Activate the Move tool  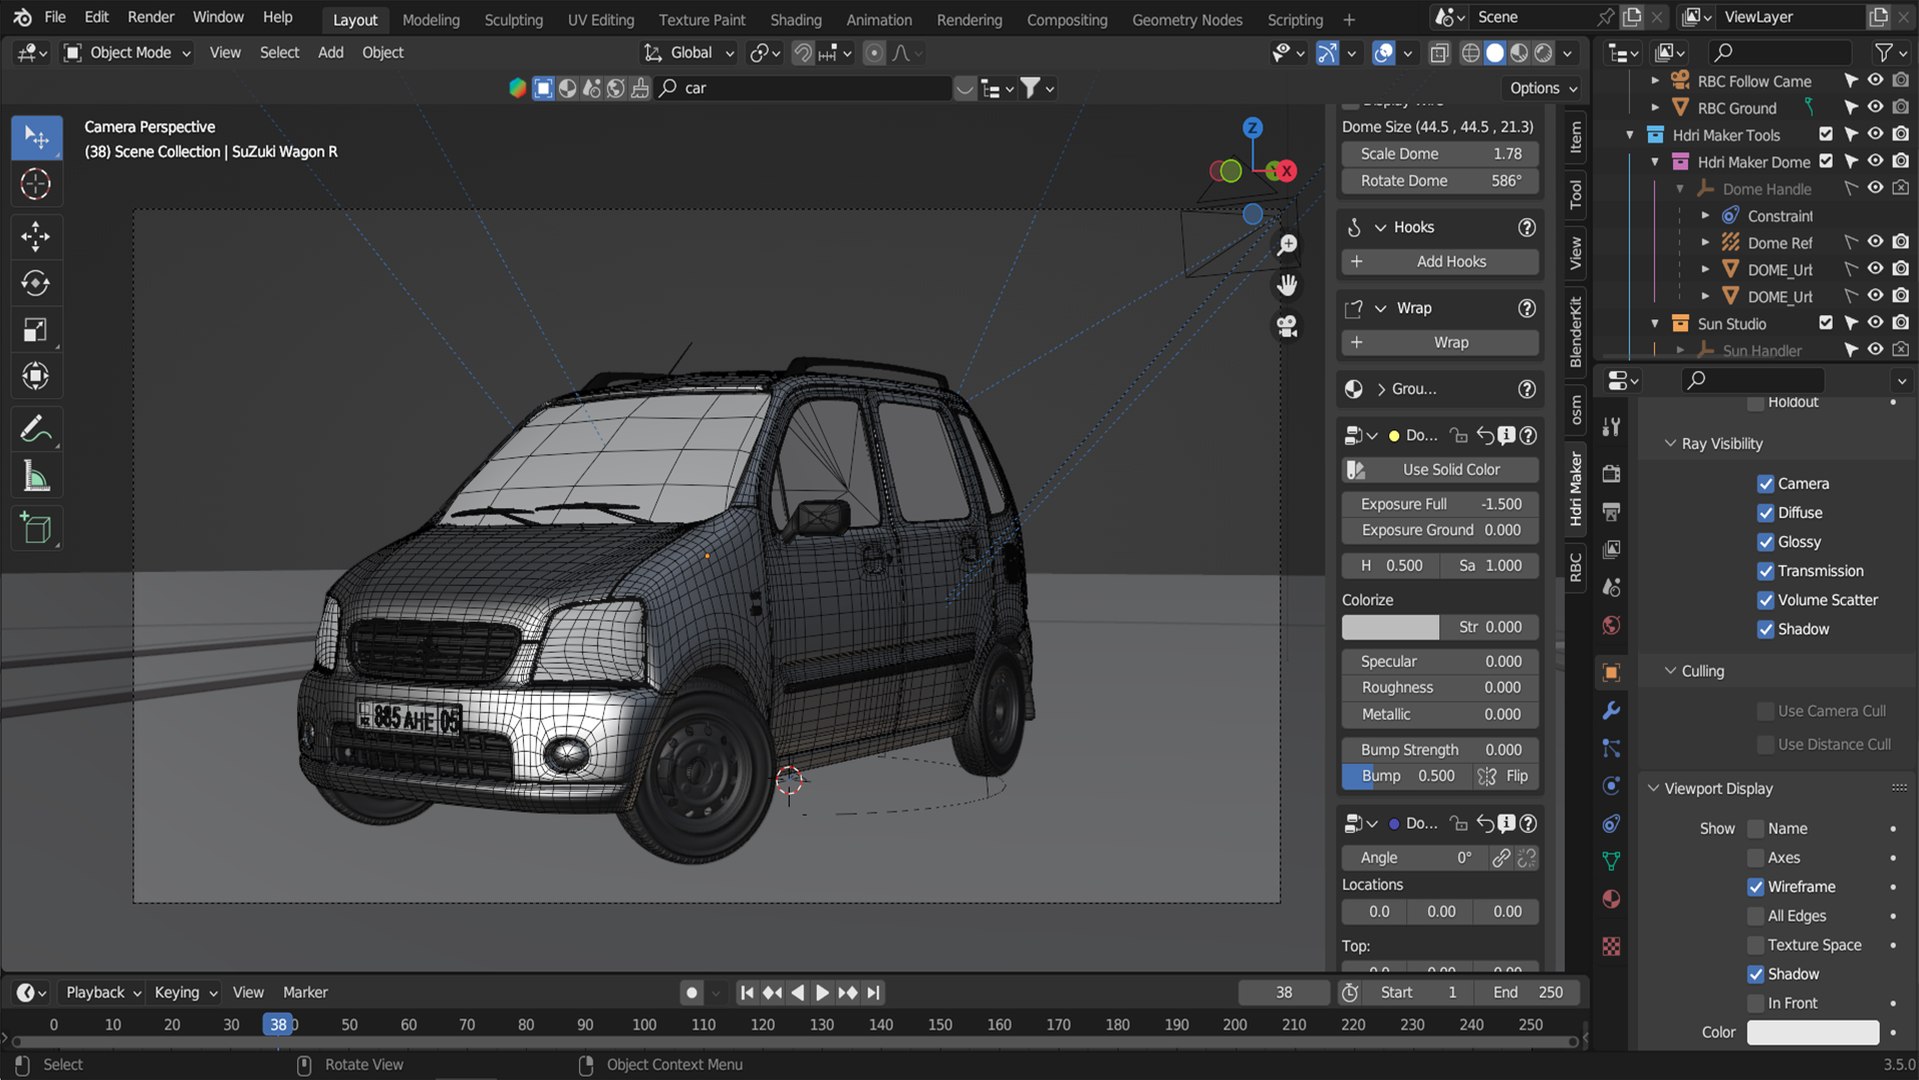pyautogui.click(x=36, y=237)
